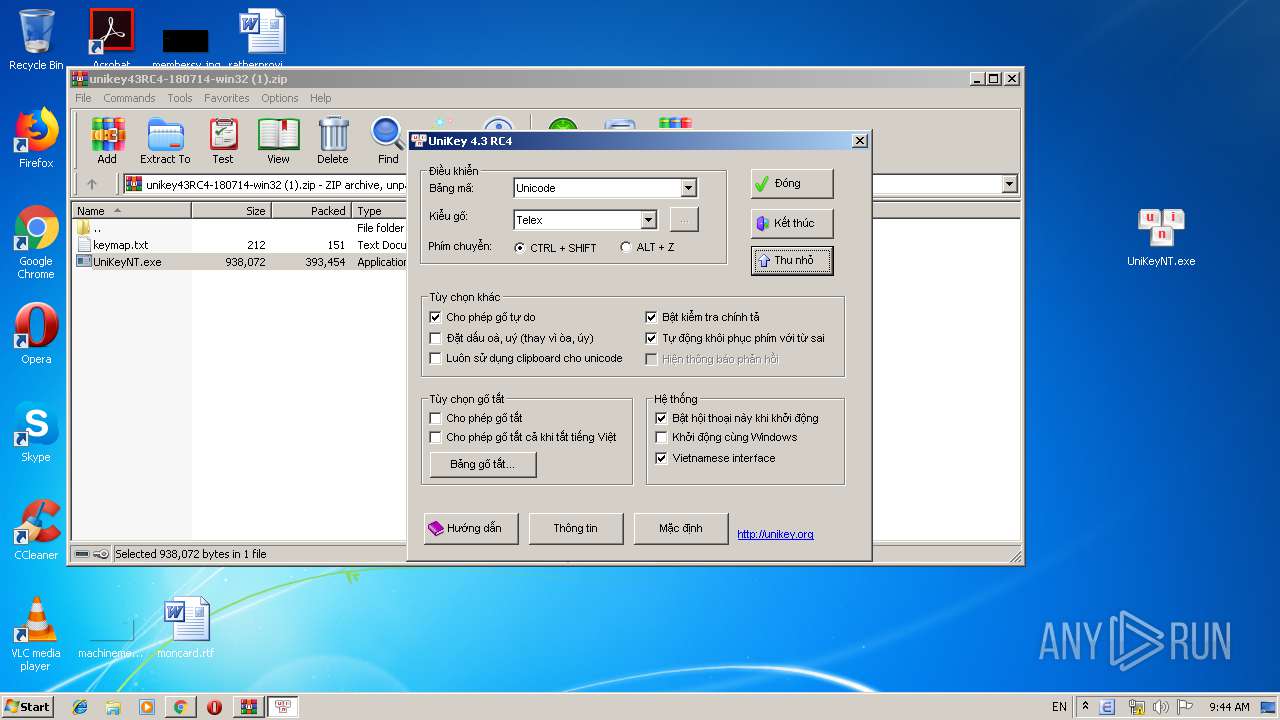Select keymap.txt in the WinRAR list
The image size is (1280, 720).
coord(121,245)
